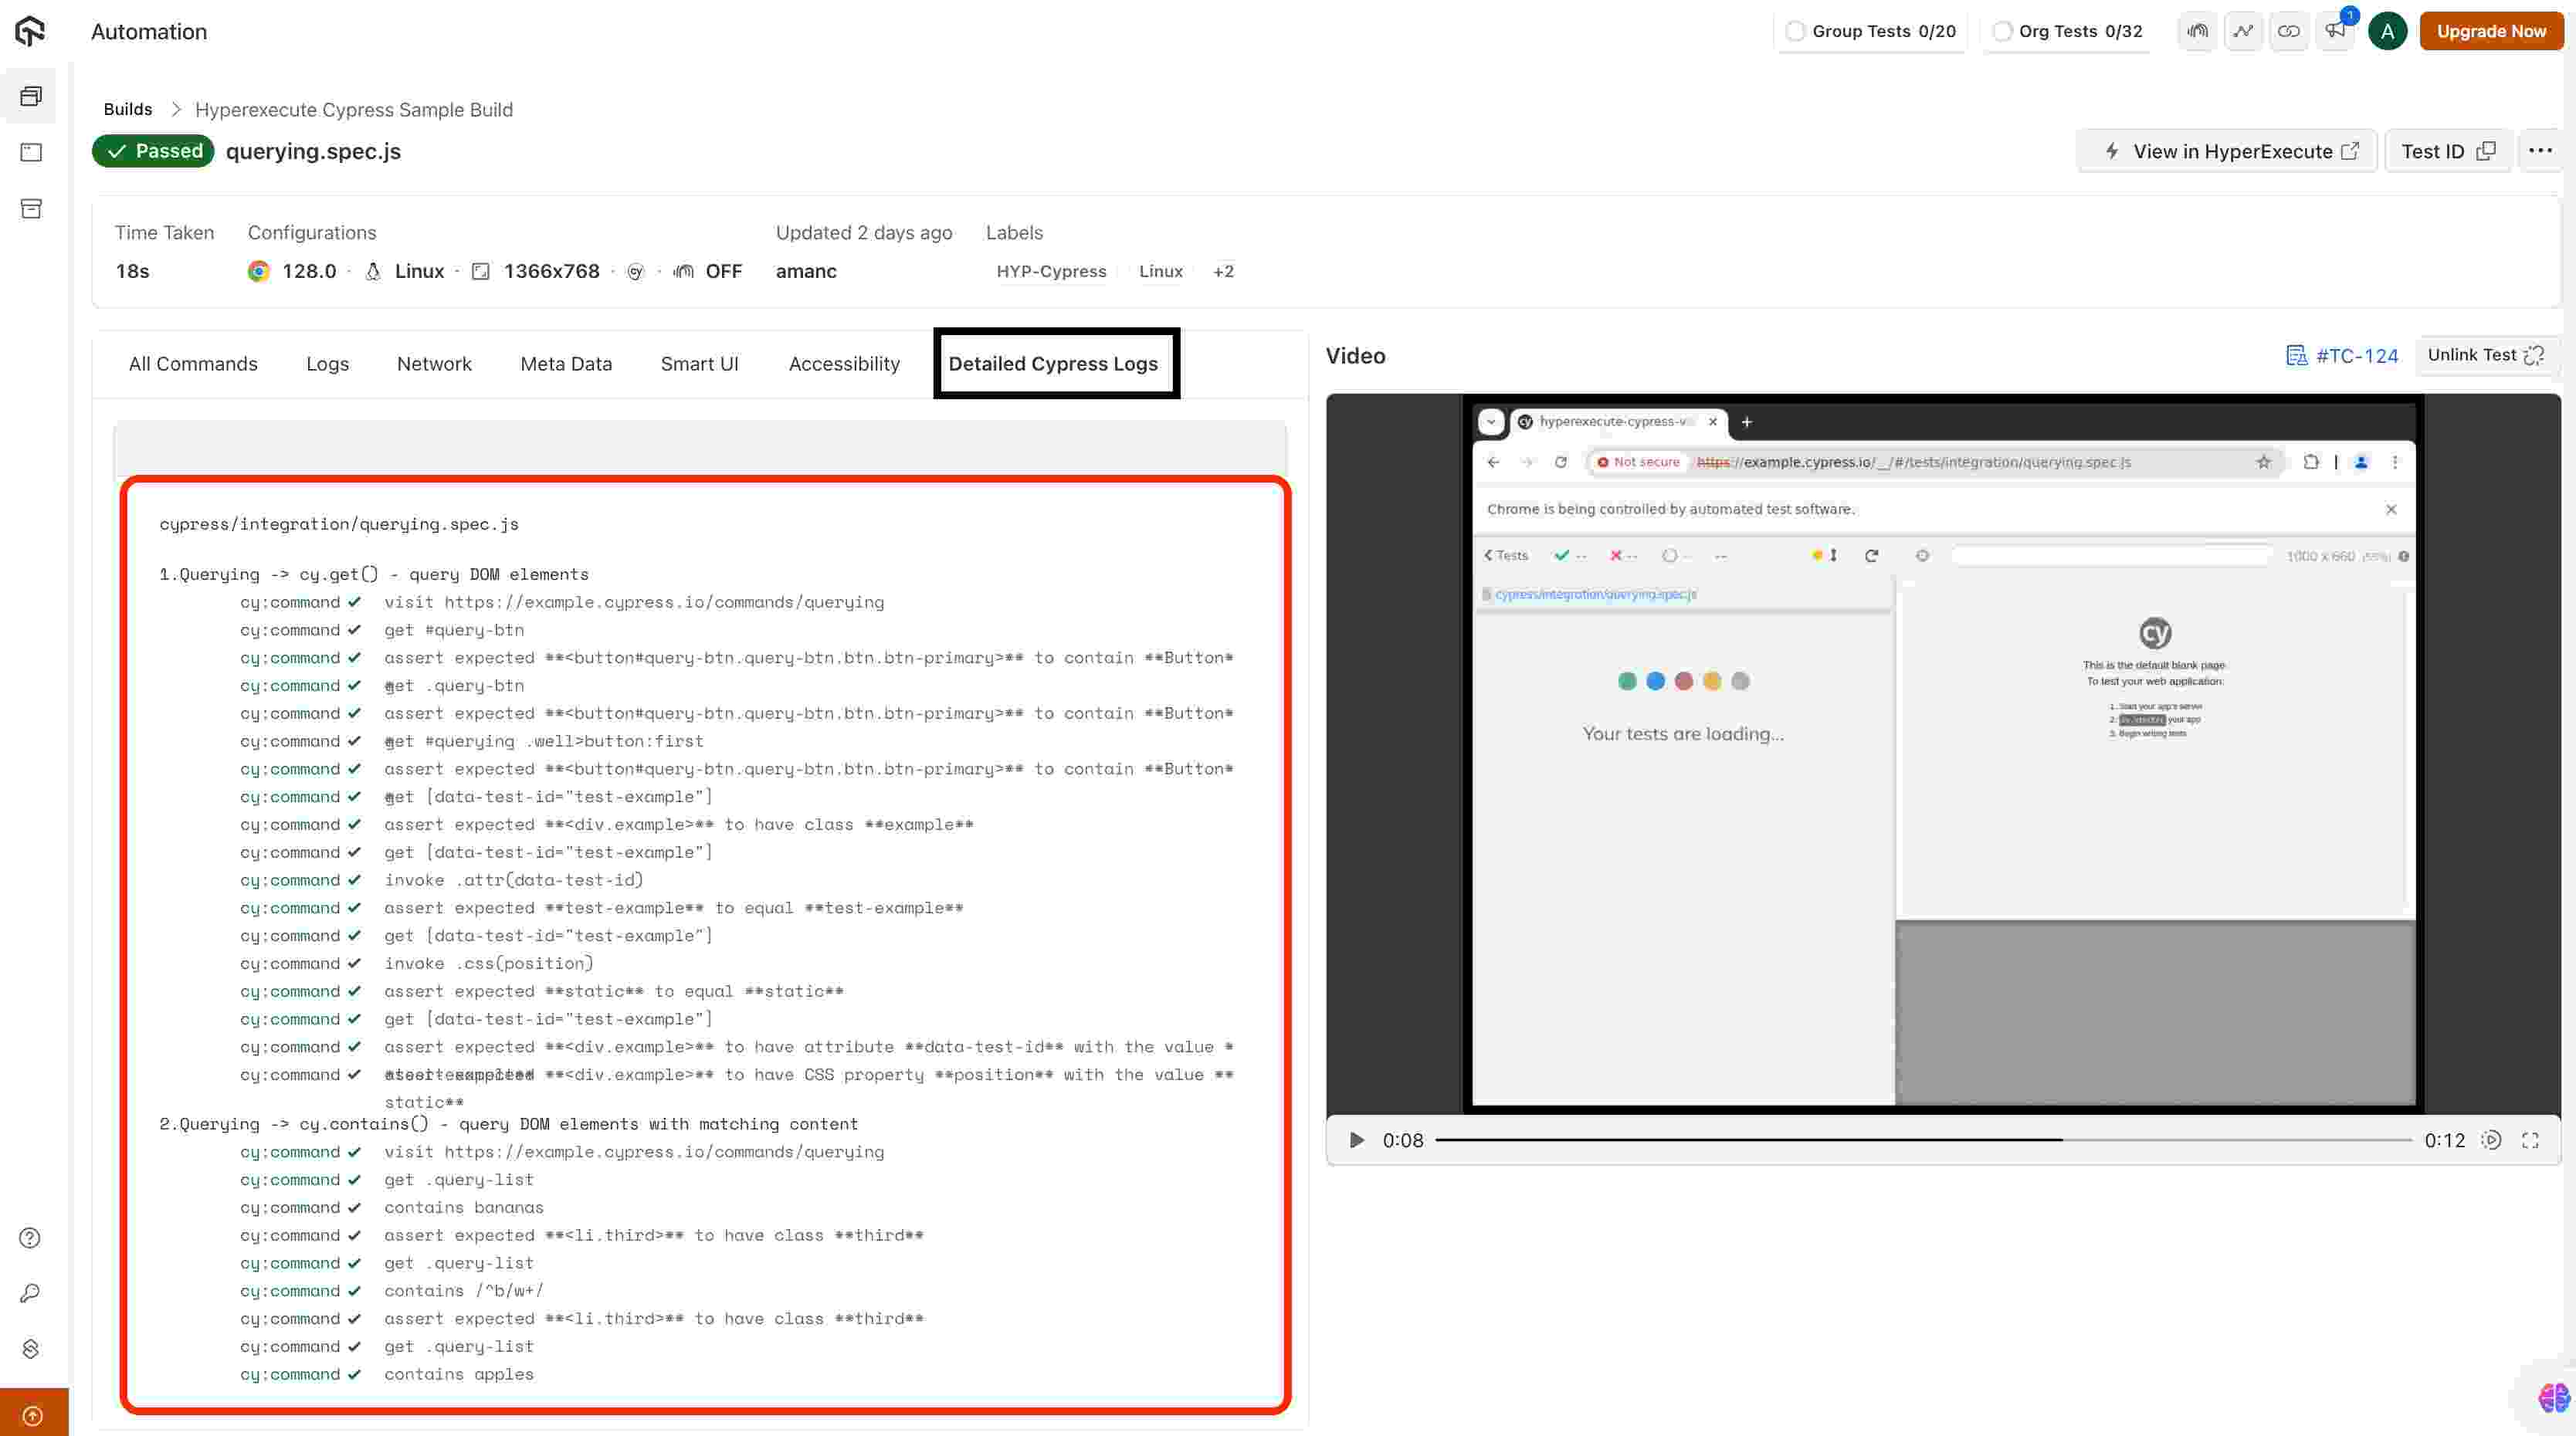Click the analytics graph icon in header
Viewport: 2576px width, 1436px height.
coord(2243,31)
